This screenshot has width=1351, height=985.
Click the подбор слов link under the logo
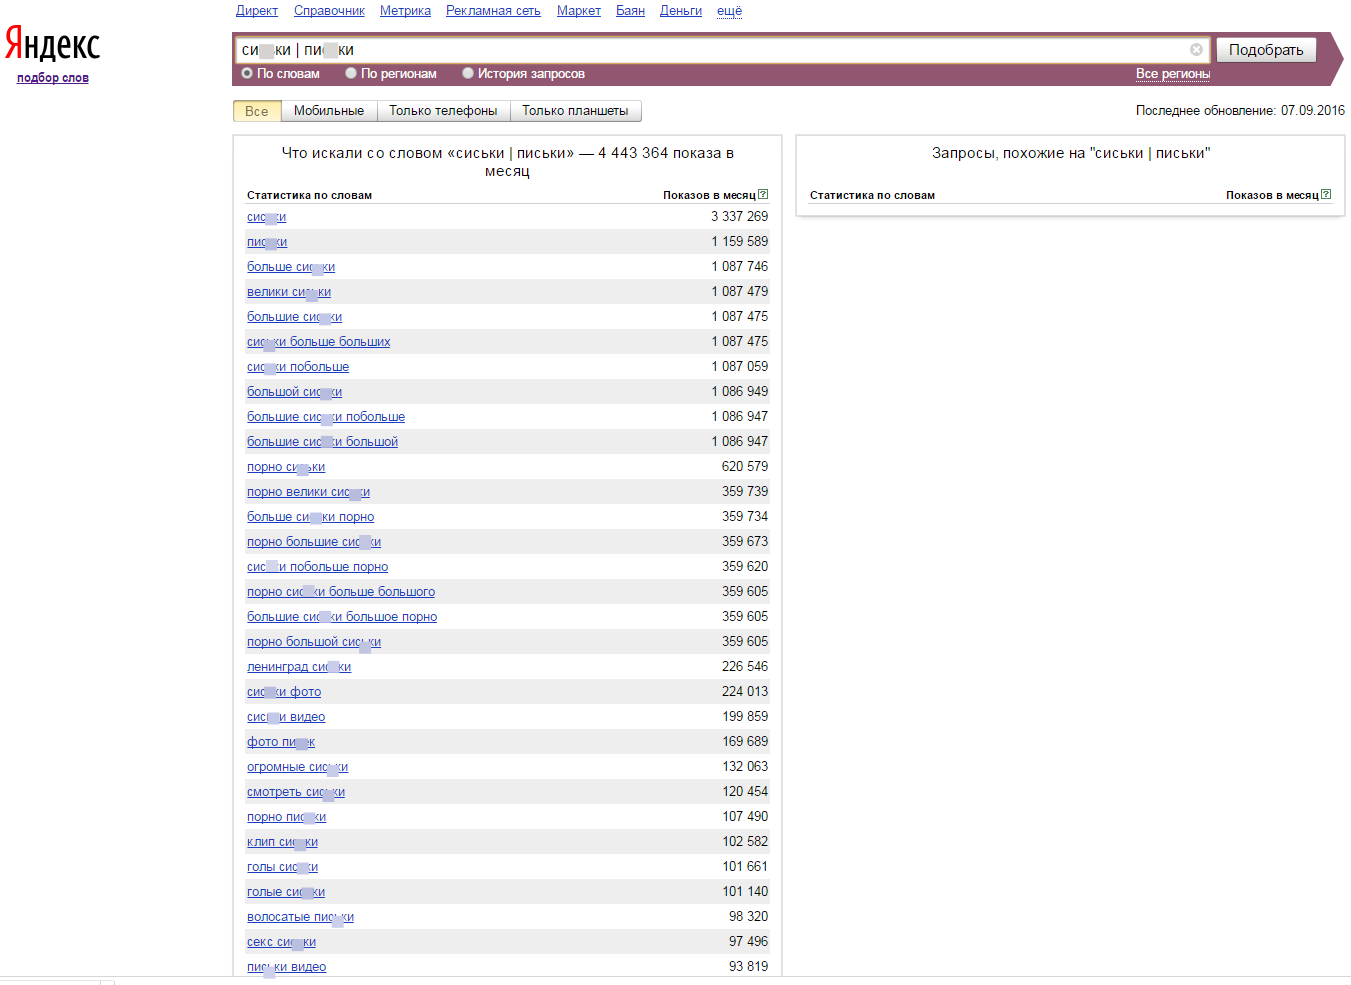point(53,78)
